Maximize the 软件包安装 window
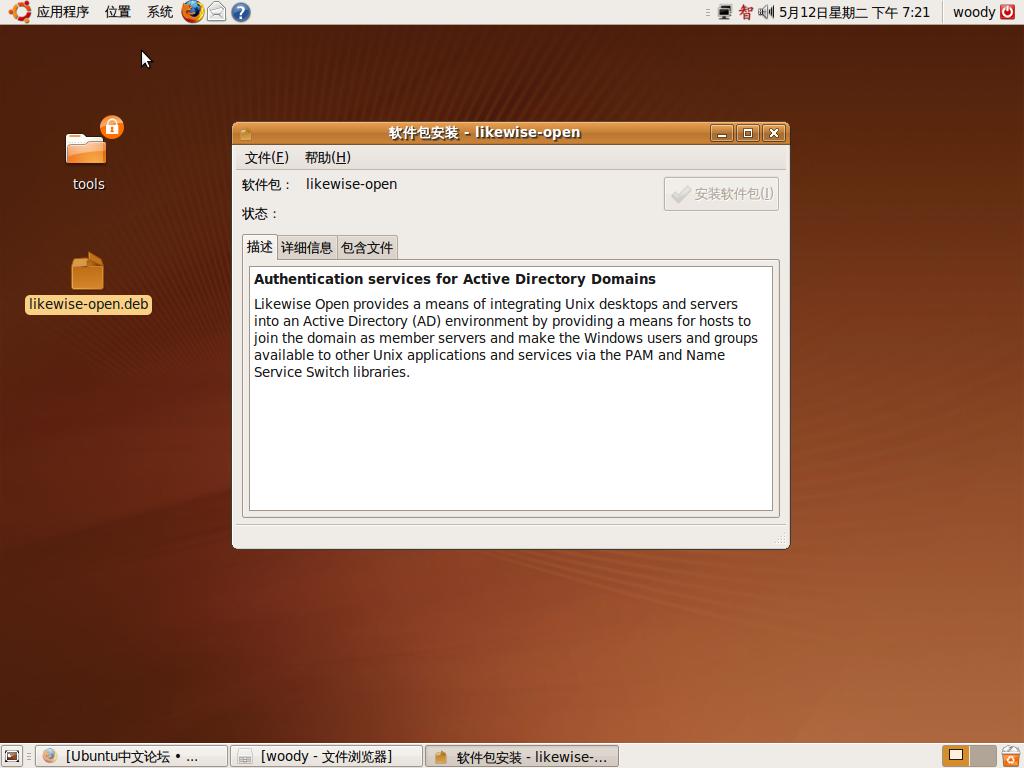This screenshot has width=1024, height=768. click(x=748, y=133)
